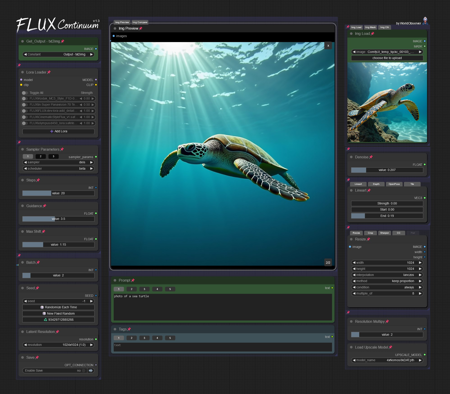The image size is (450, 394).
Task: Open the condition dropdown in Resize
Action: pos(387,287)
